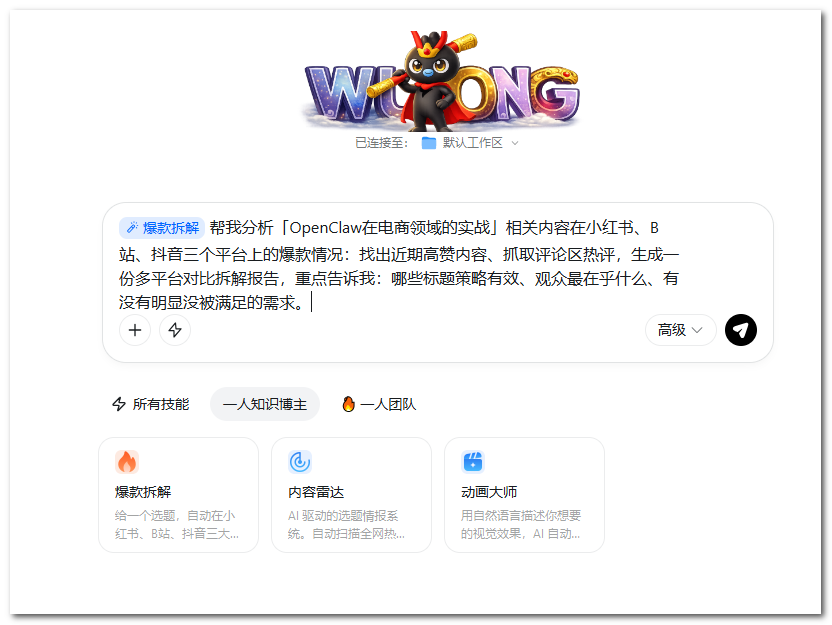Viewport: 832px width, 625px height.
Task: Open the 内容雷达 skill card title
Action: click(x=316, y=492)
